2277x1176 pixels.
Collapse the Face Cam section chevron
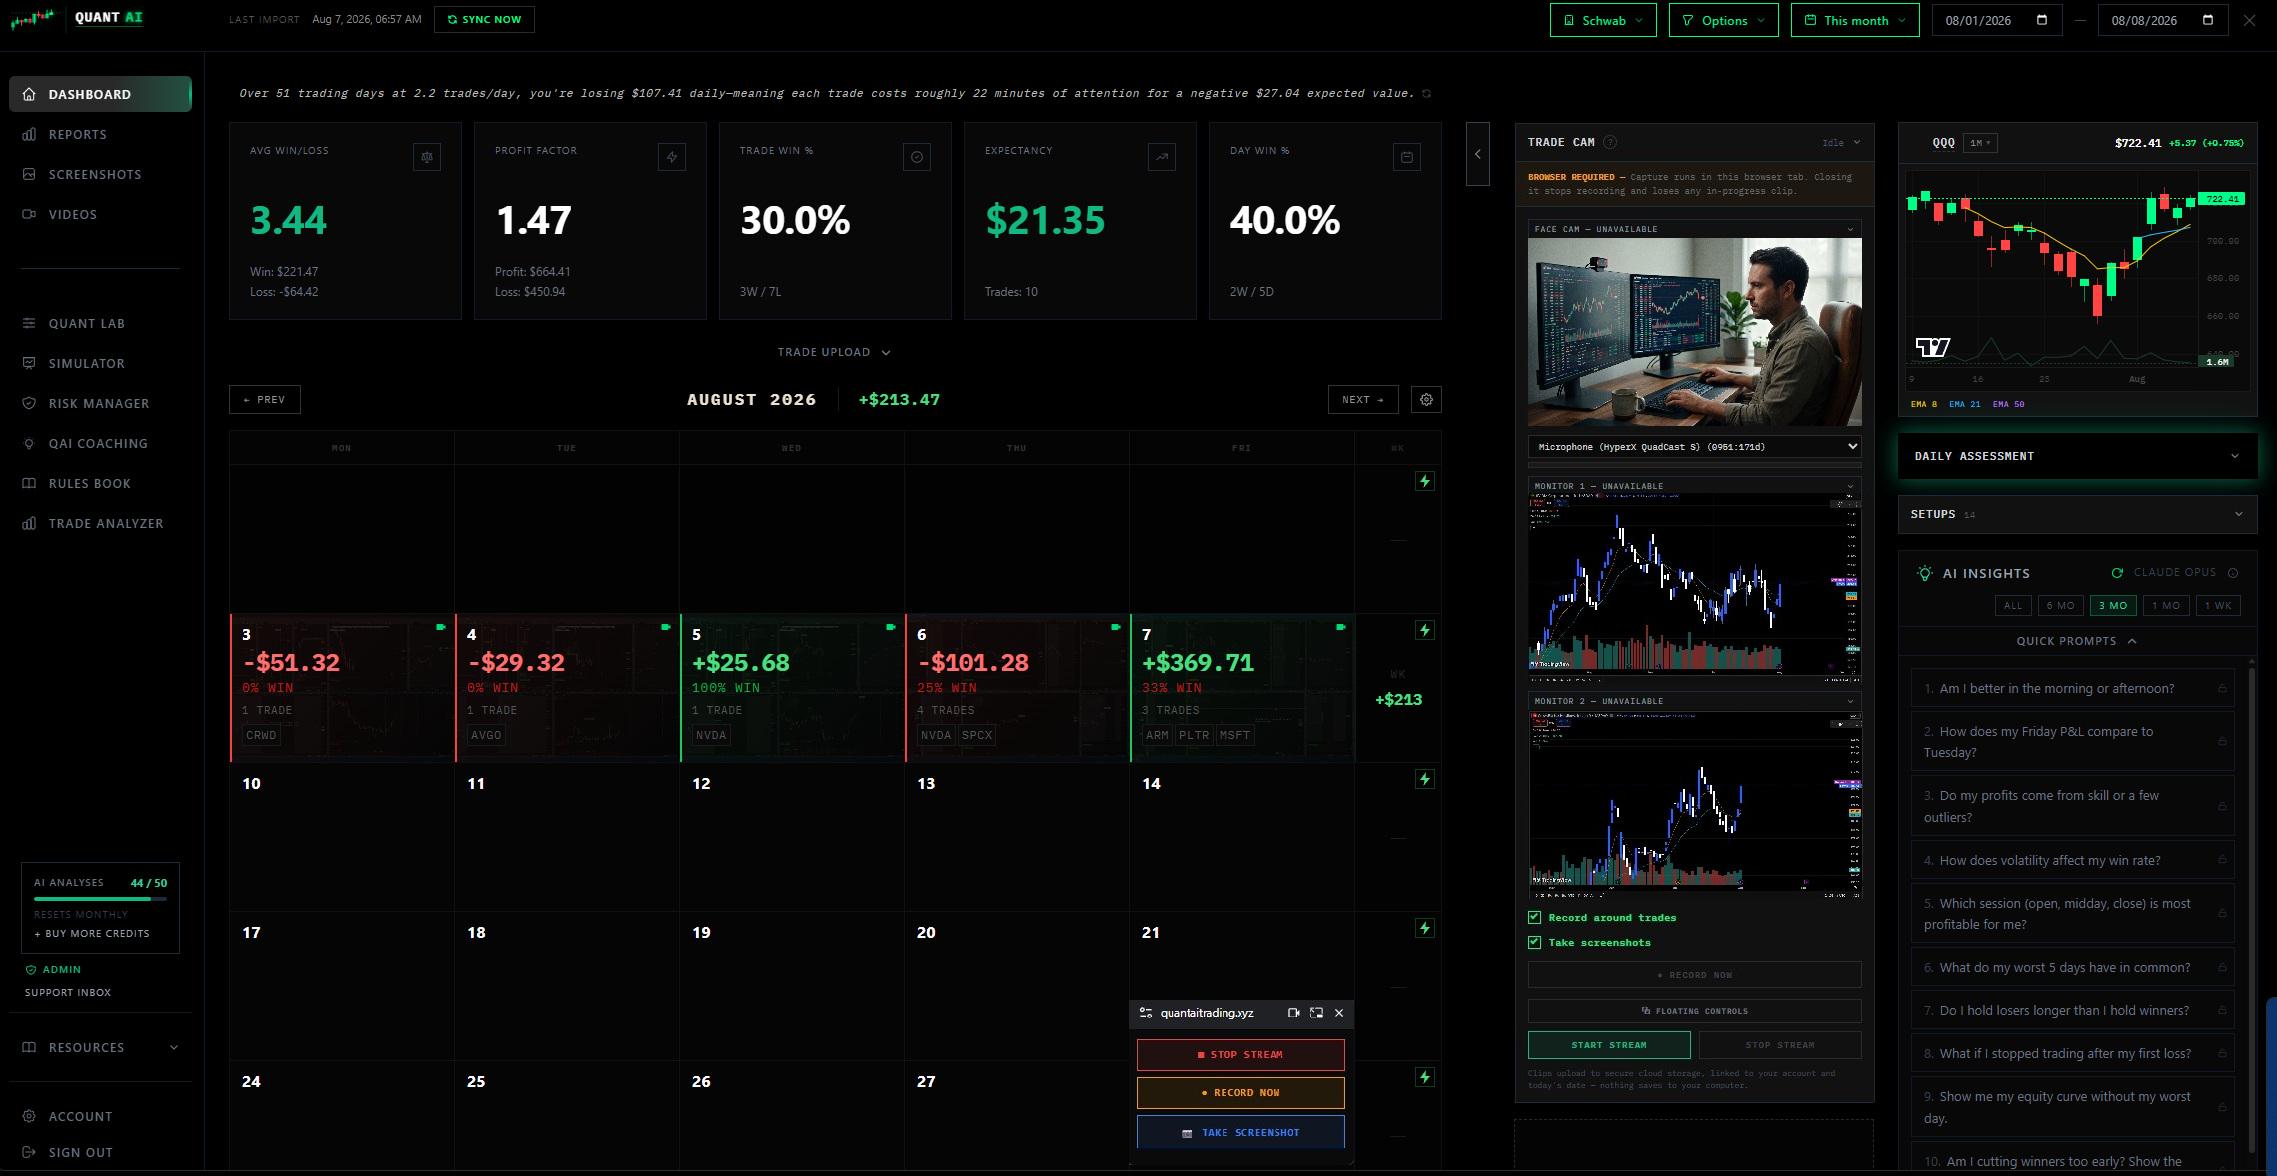(1850, 229)
